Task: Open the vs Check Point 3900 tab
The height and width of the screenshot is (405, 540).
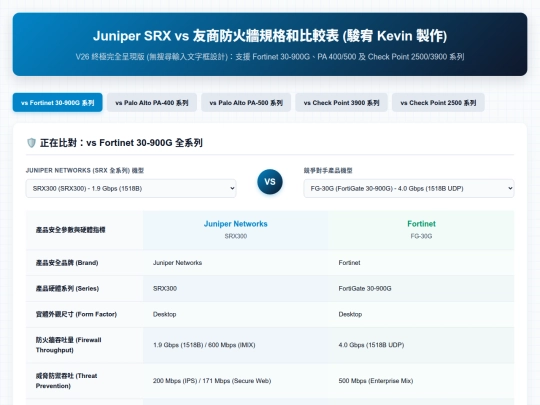Action: (x=341, y=103)
